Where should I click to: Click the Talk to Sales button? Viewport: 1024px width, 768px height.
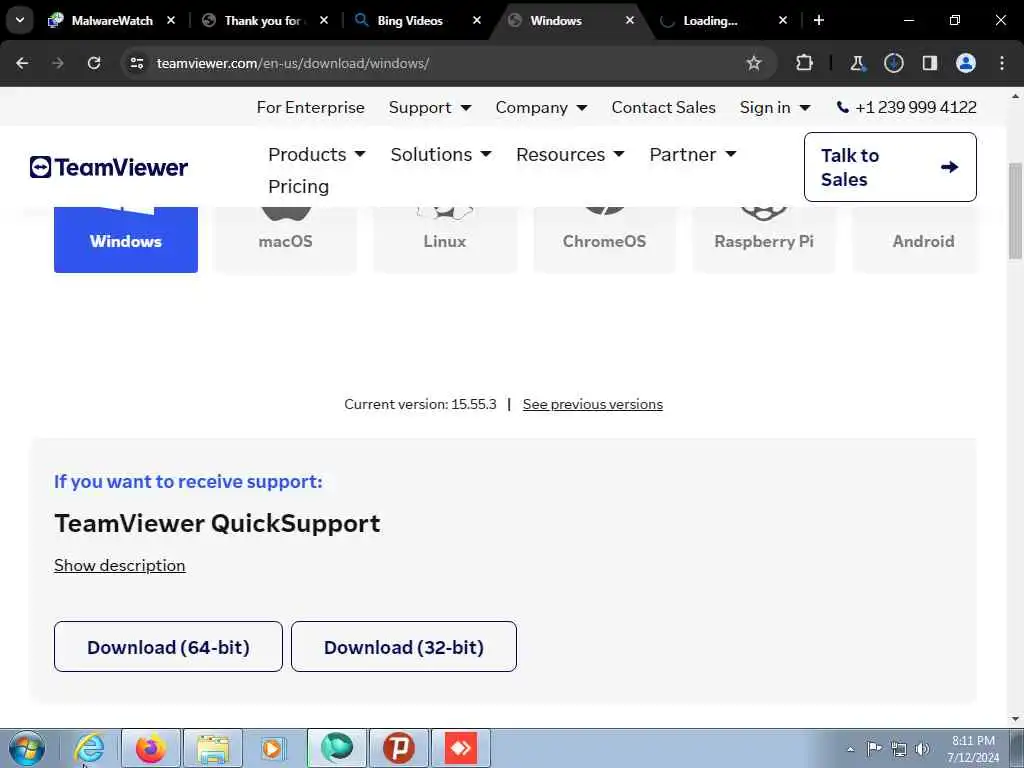point(890,167)
